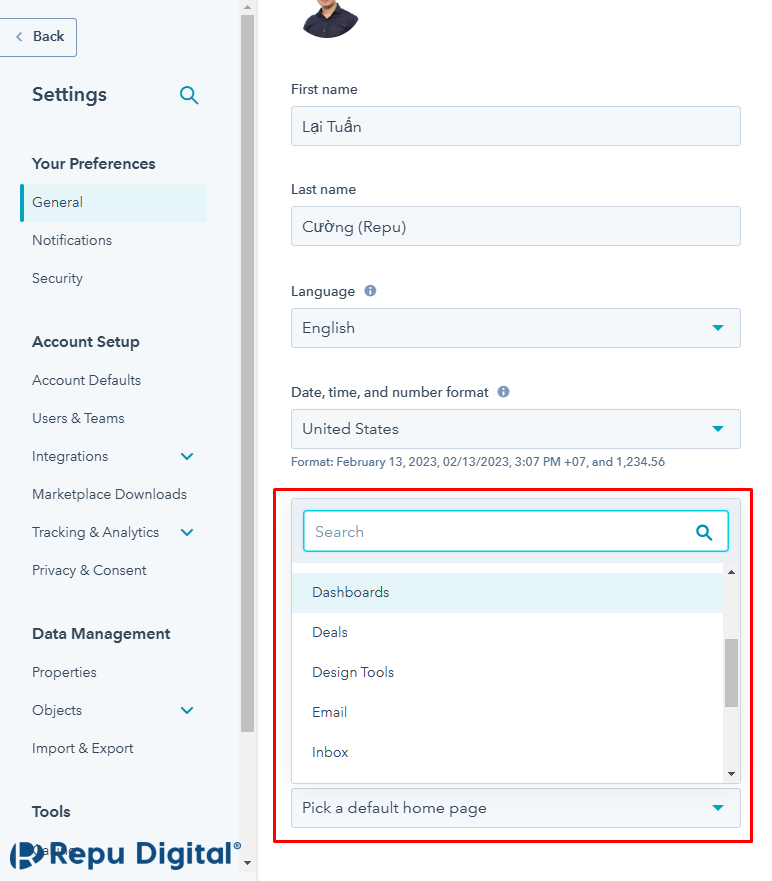Expand the Tracking & Analytics chevron
The width and height of the screenshot is (772, 881).
[187, 532]
